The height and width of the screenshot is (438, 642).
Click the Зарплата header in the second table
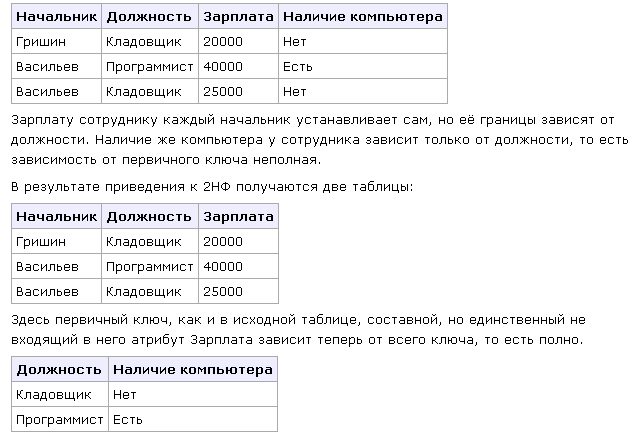(238, 216)
